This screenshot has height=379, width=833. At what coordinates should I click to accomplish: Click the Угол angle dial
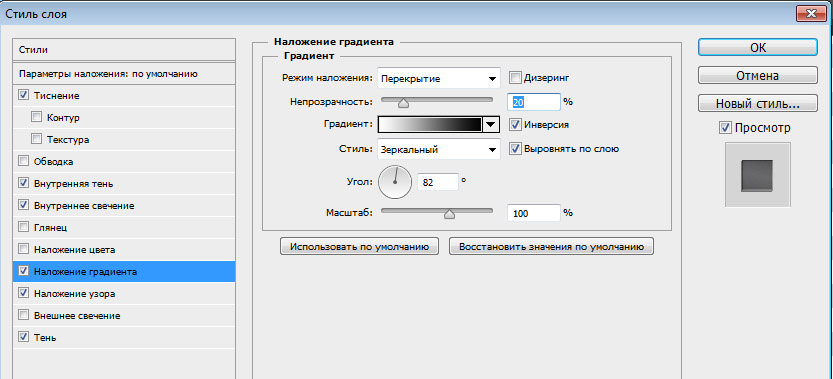(x=395, y=182)
